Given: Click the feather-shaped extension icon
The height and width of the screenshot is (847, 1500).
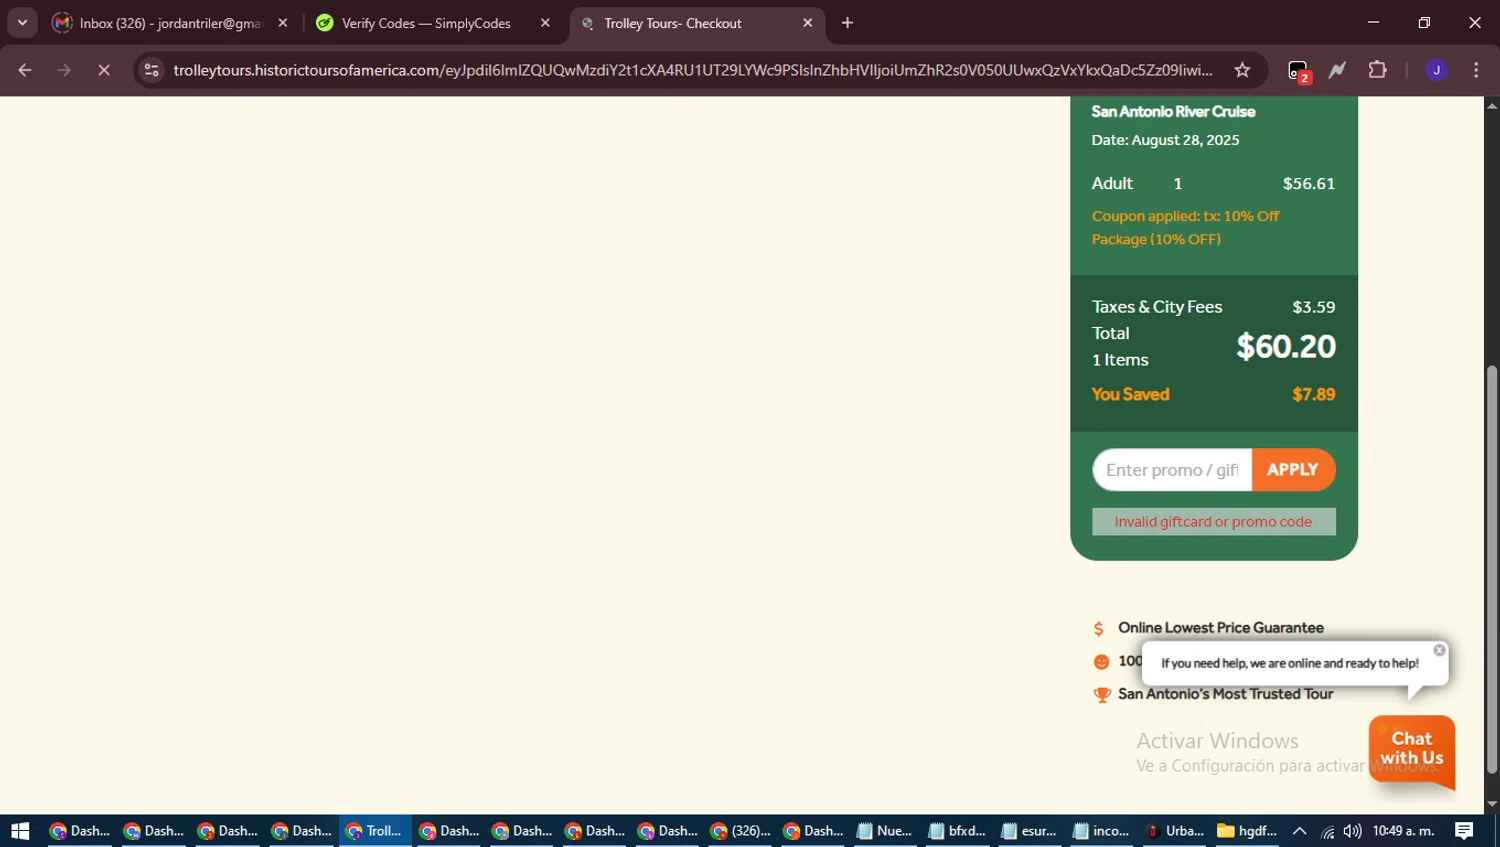Looking at the screenshot, I should pos(1337,70).
